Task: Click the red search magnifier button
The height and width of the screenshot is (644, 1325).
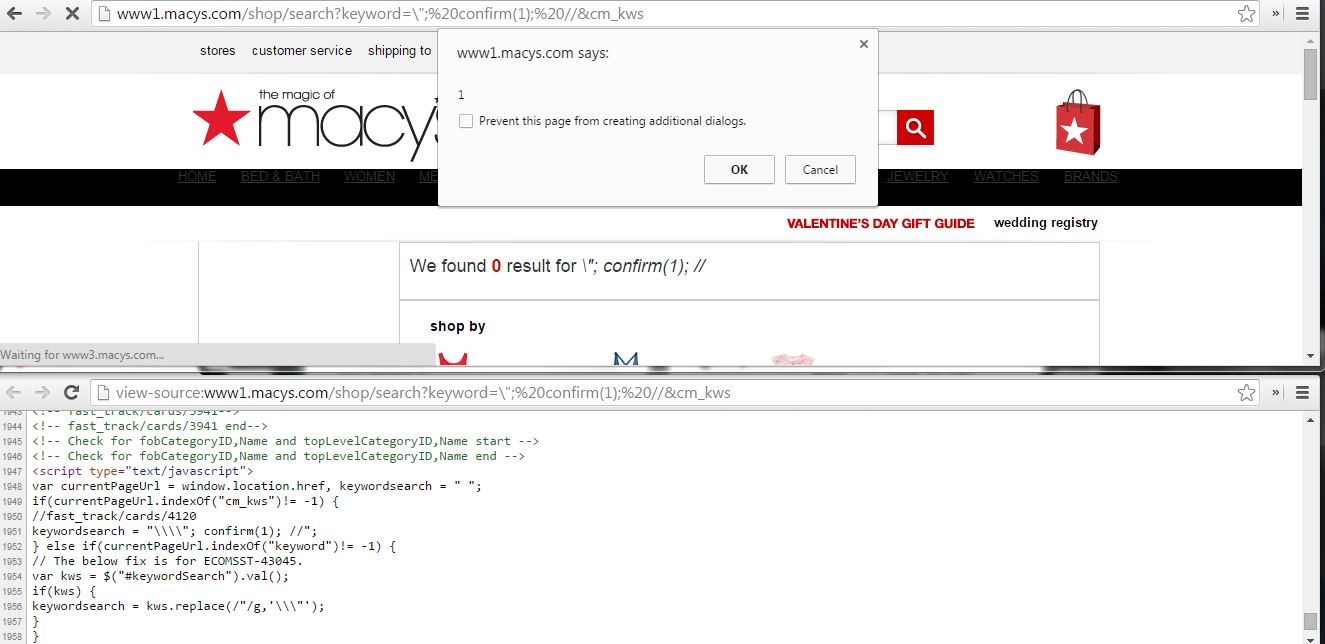Action: 915,127
